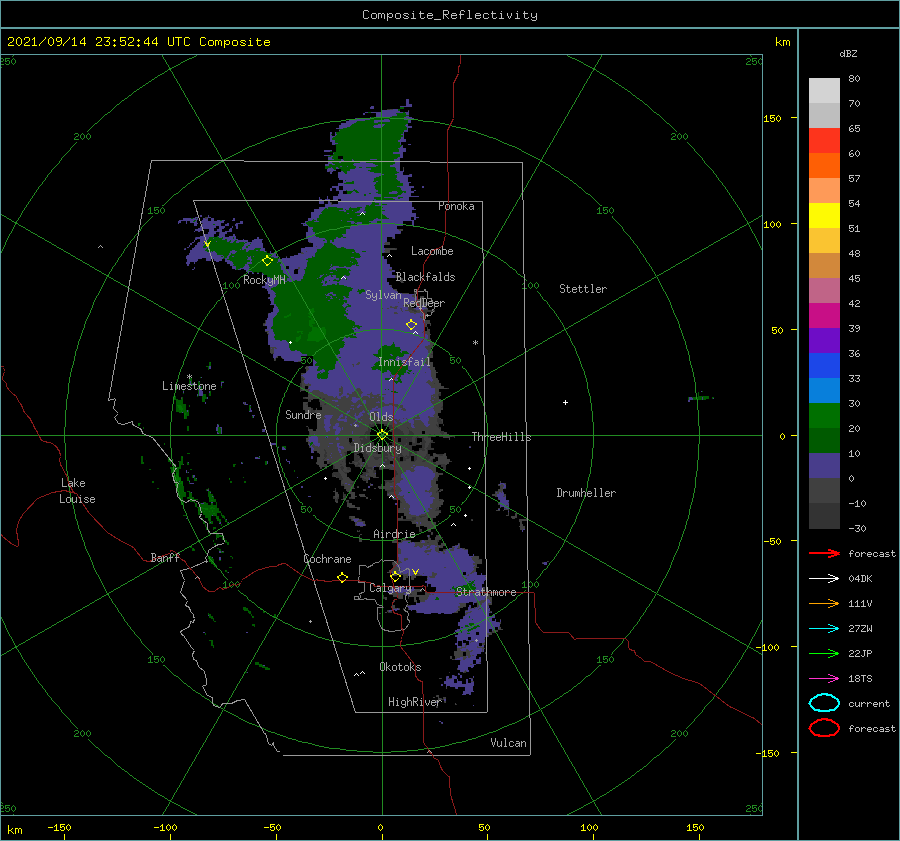Viewport: 900px width, 841px height.
Task: Click the HighRiver town label
Action: coord(414,703)
